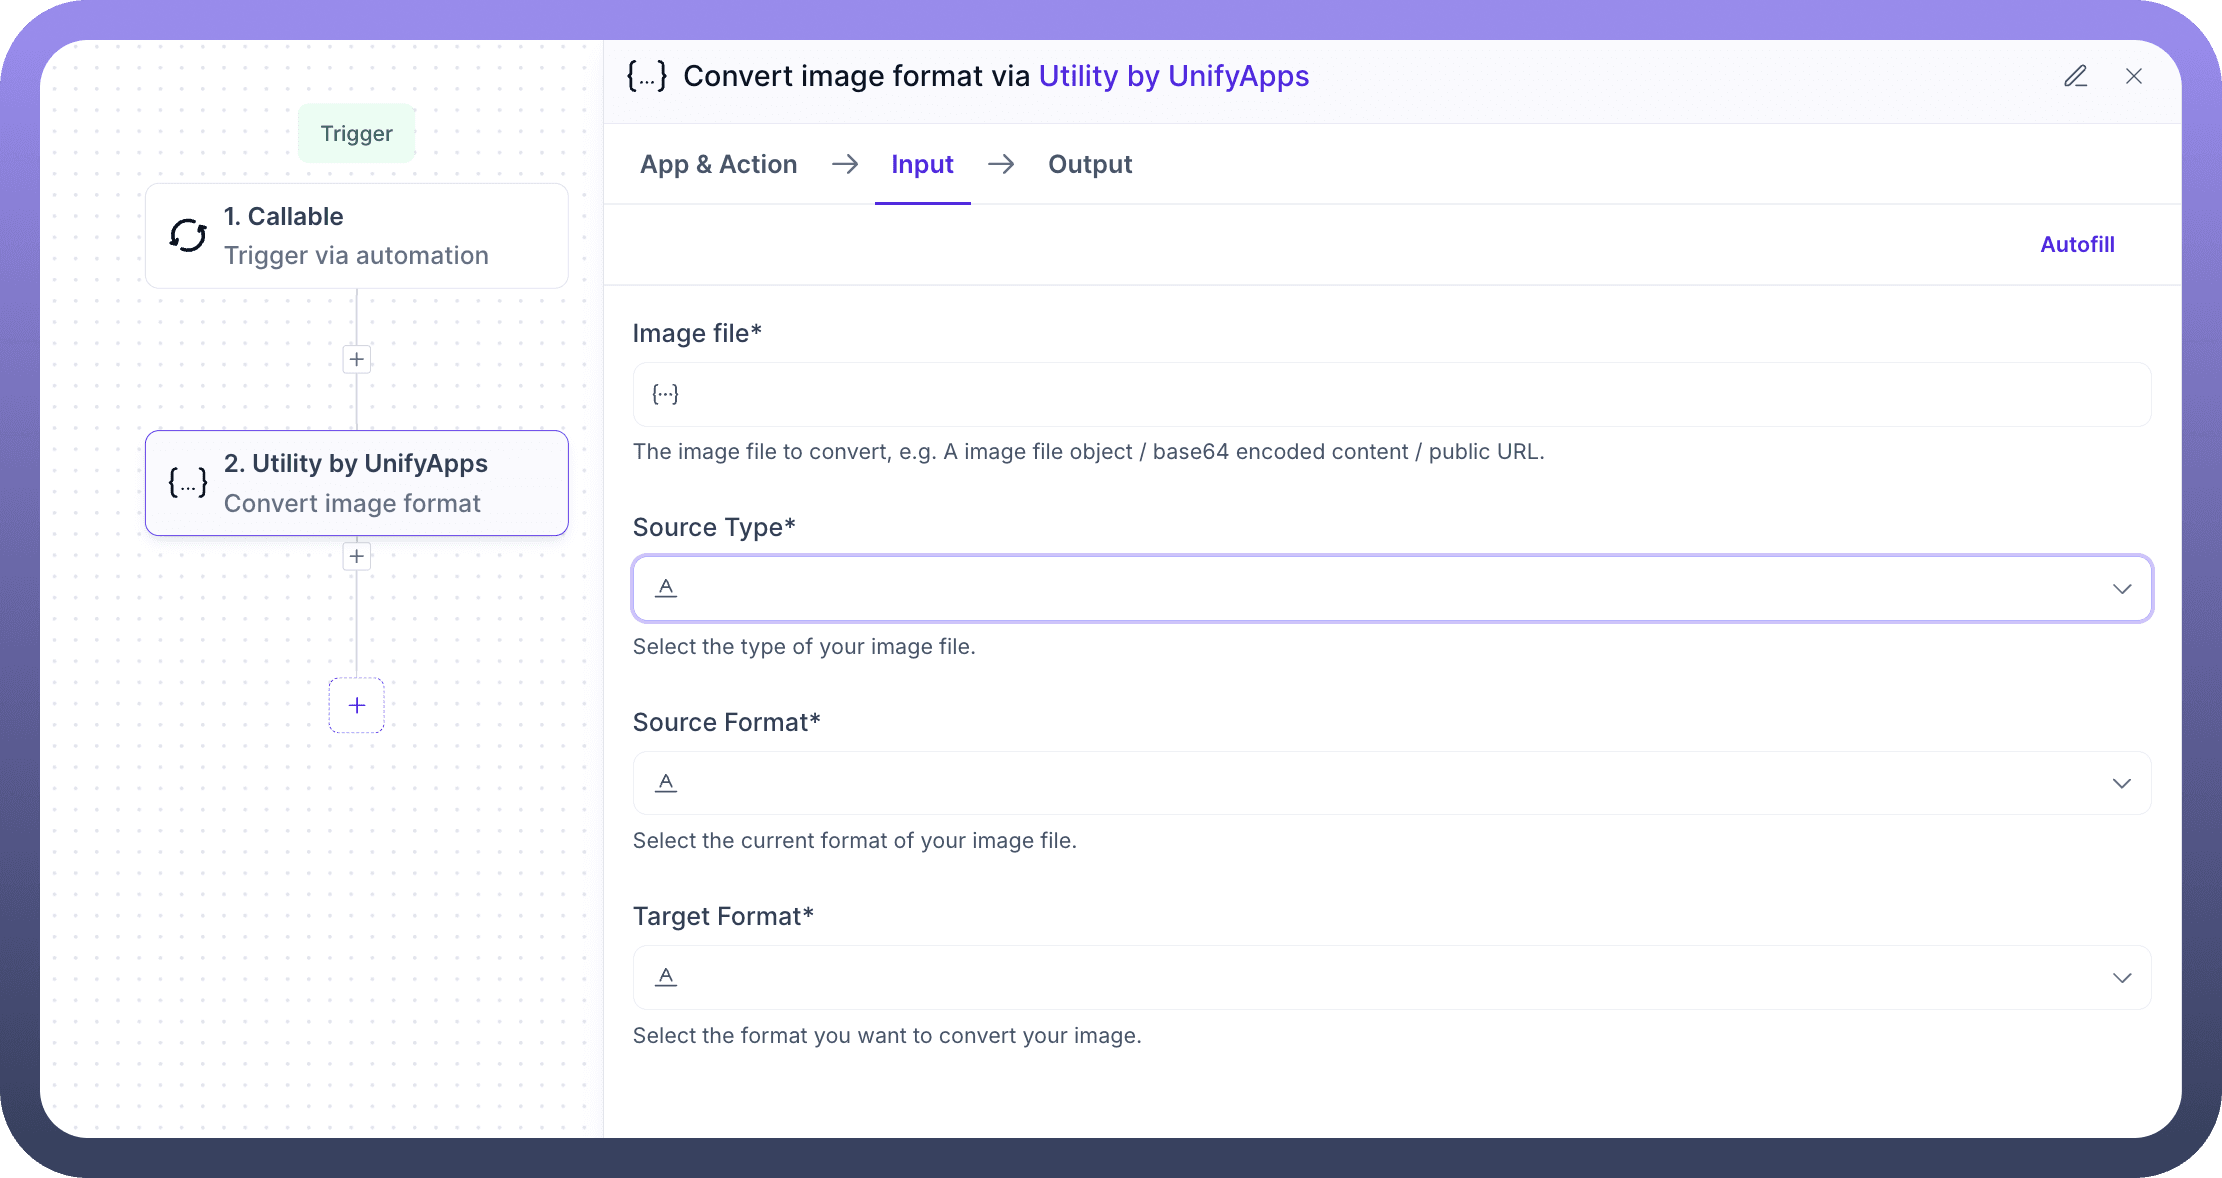The width and height of the screenshot is (2222, 1178).
Task: Close the Convert image format panel
Action: tap(2133, 76)
